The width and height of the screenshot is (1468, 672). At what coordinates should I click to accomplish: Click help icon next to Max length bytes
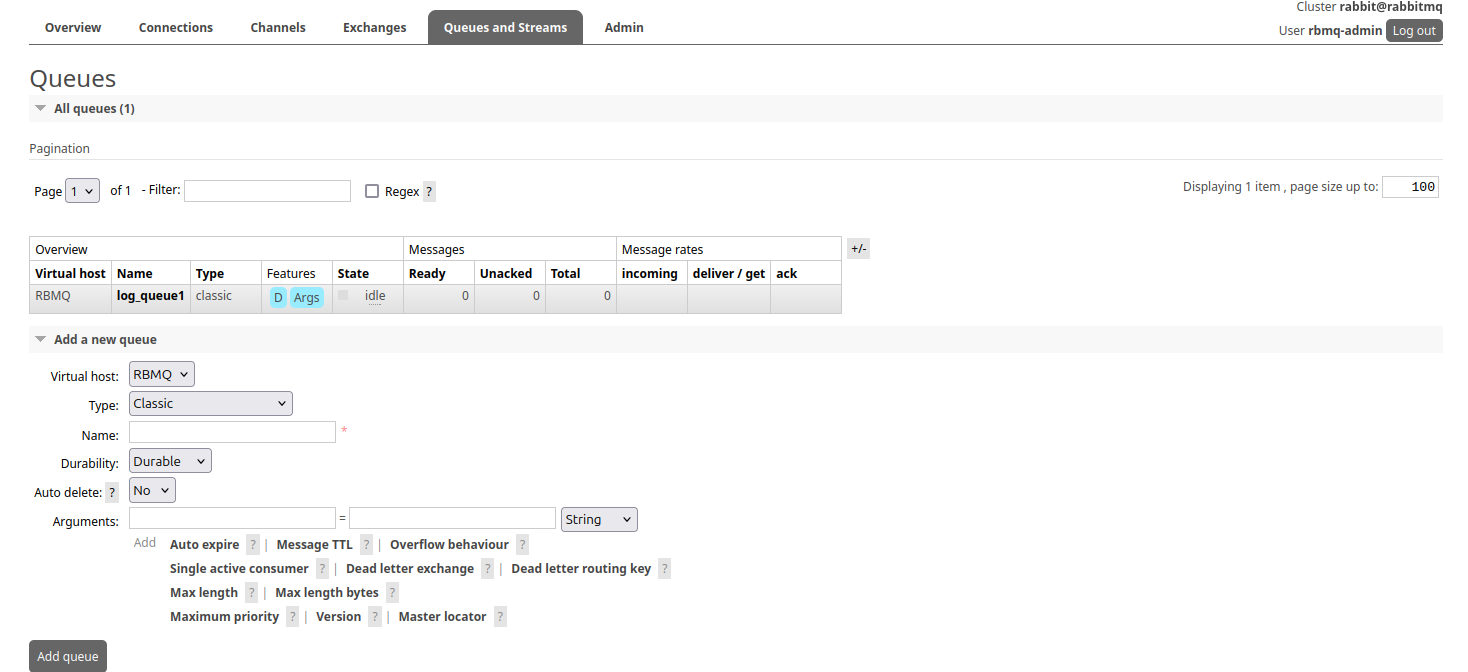(392, 593)
